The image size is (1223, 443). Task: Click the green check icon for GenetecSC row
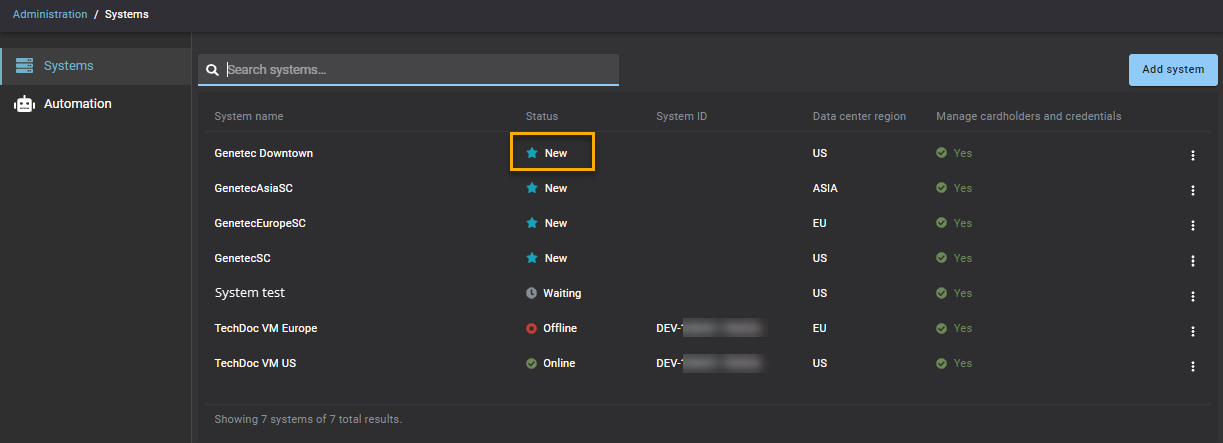(x=941, y=258)
